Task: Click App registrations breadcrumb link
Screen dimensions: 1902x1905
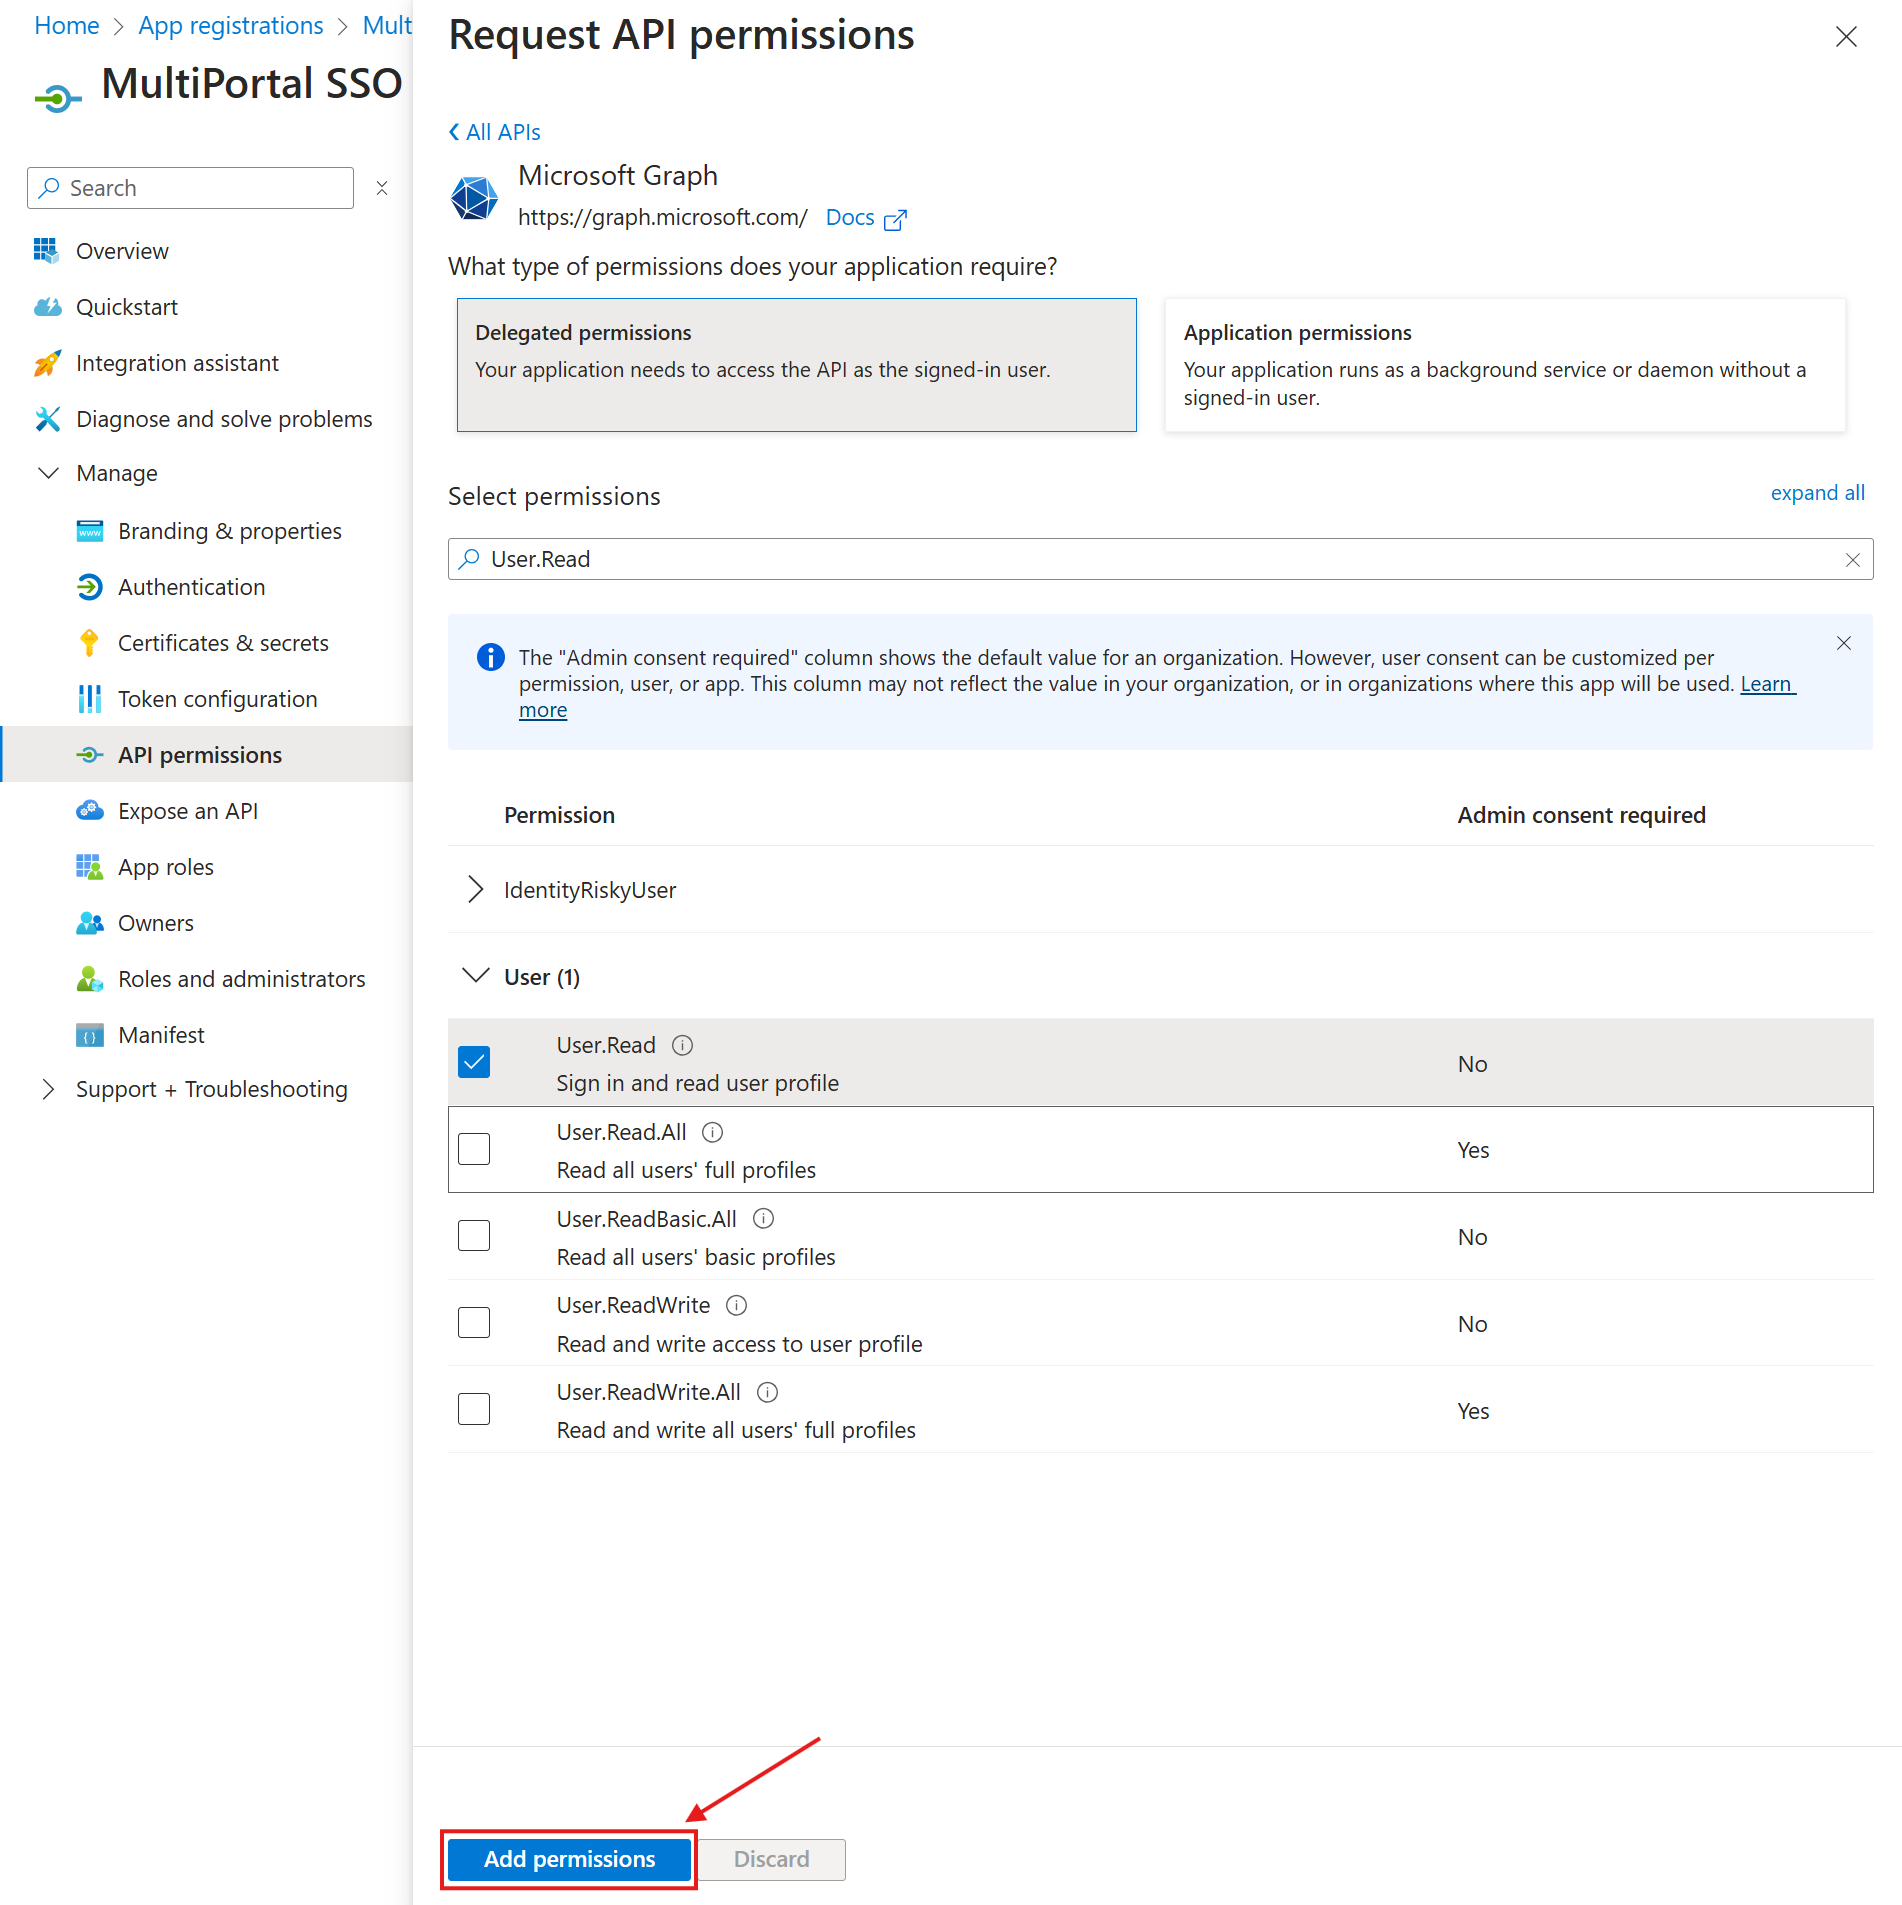Action: coord(231,25)
